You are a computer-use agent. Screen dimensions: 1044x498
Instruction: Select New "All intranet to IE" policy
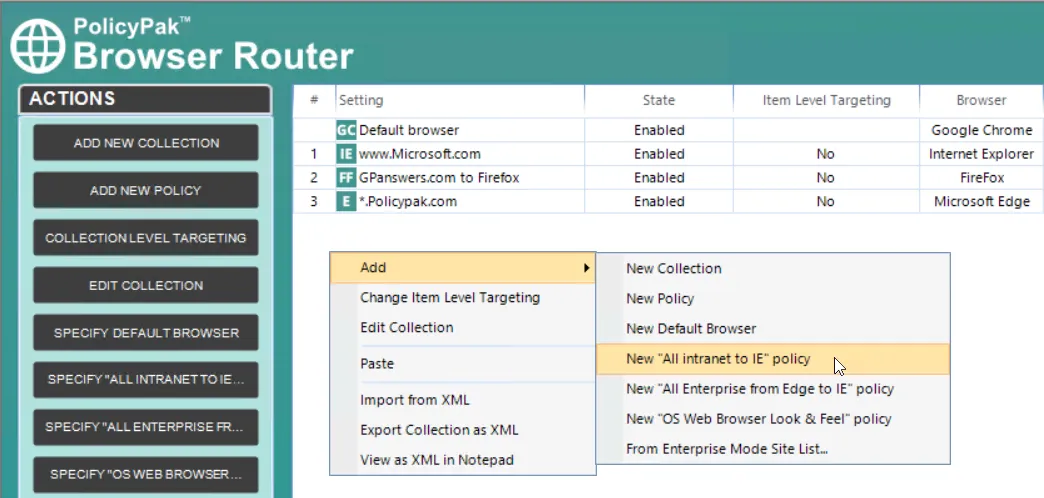772,359
